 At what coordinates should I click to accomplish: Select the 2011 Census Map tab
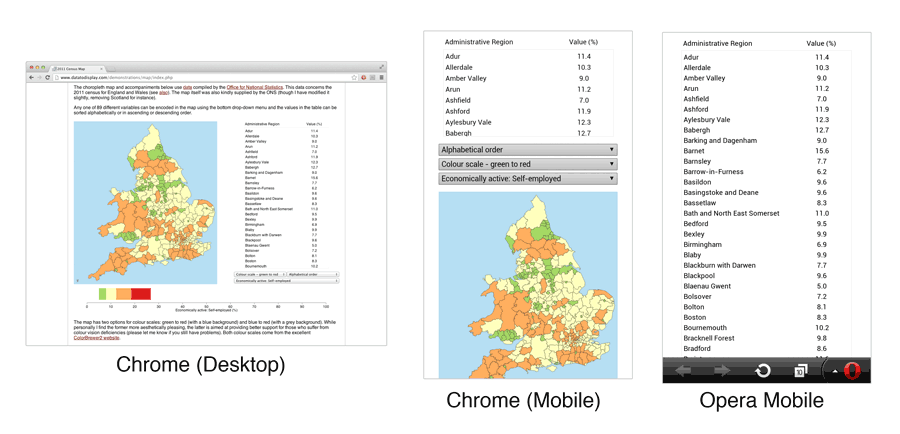[77, 69]
